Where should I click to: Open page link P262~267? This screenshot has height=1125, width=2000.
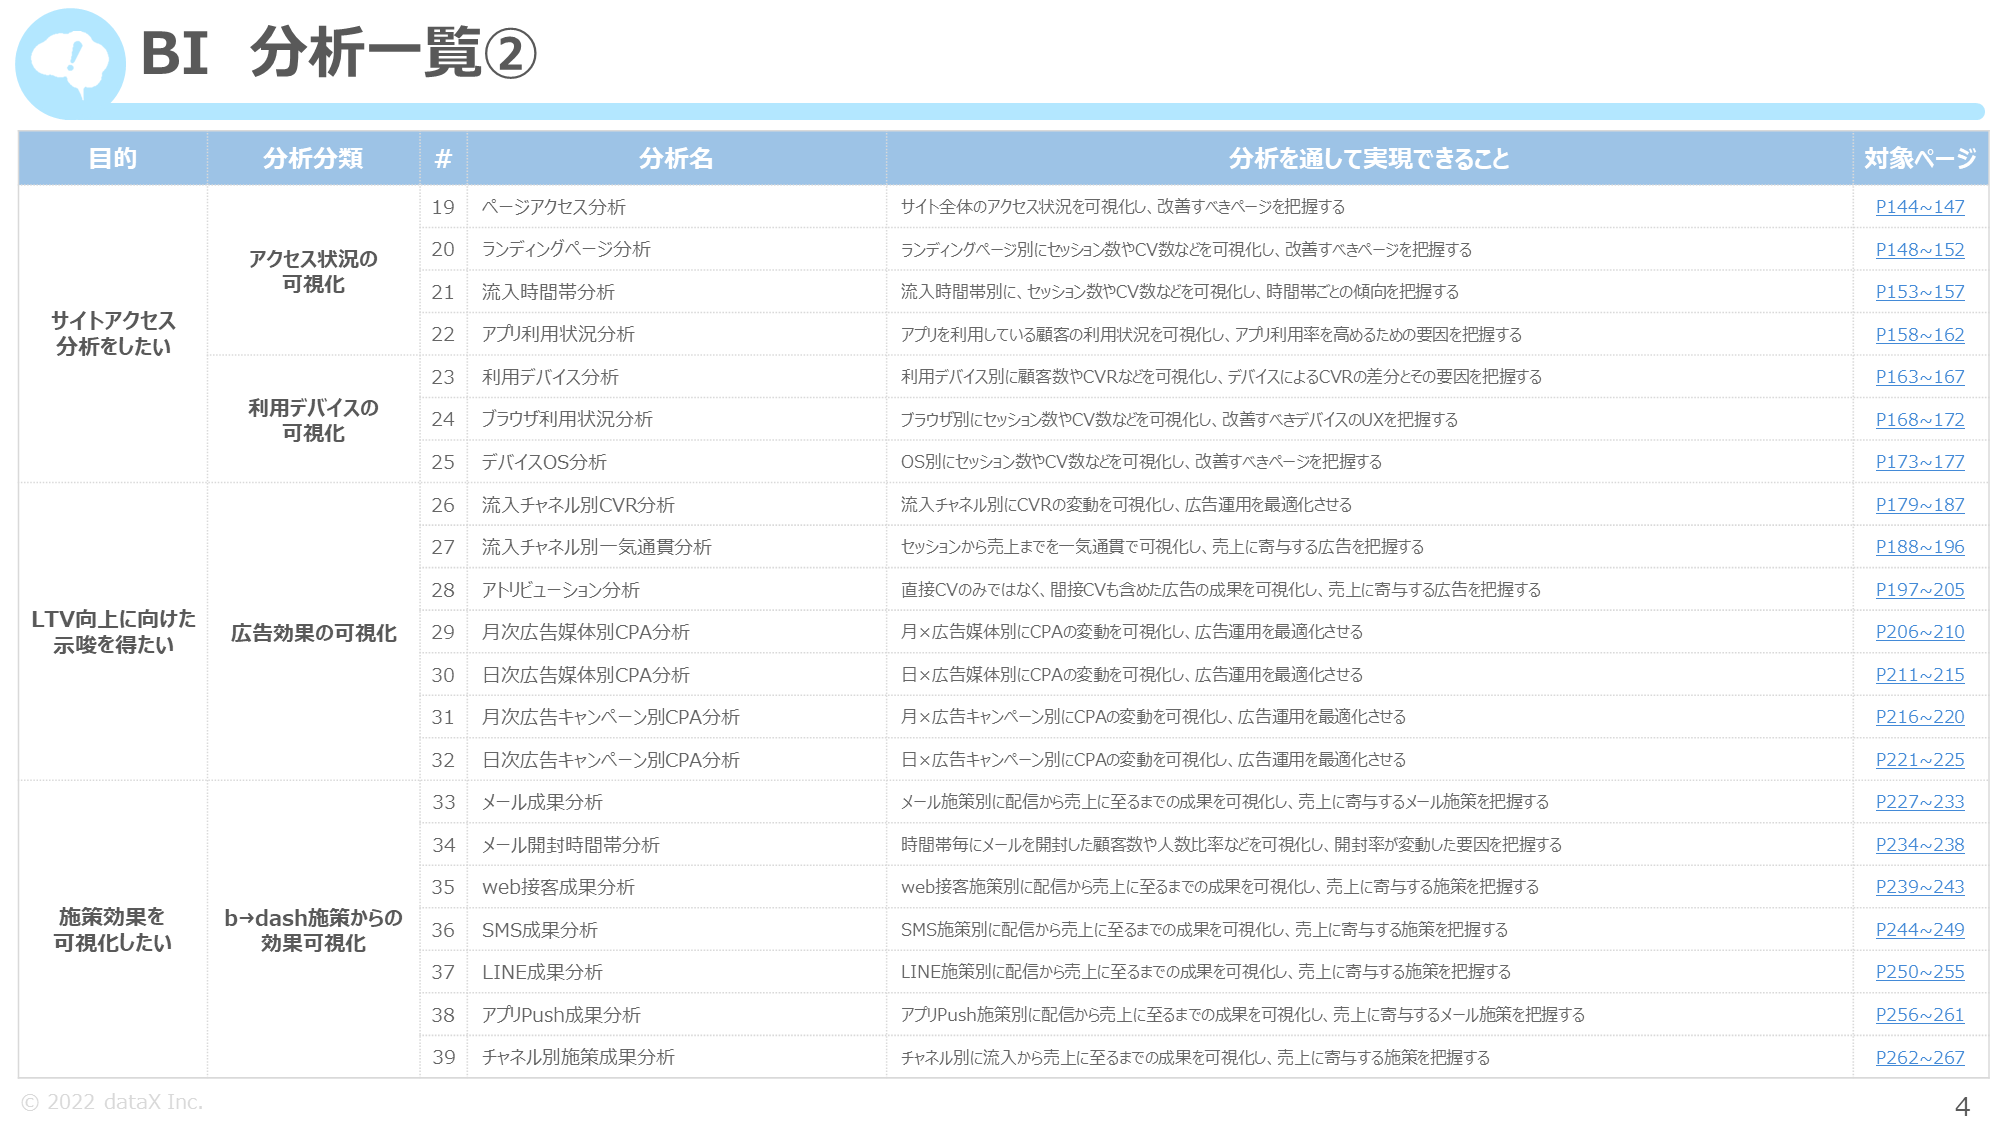click(x=1920, y=1058)
